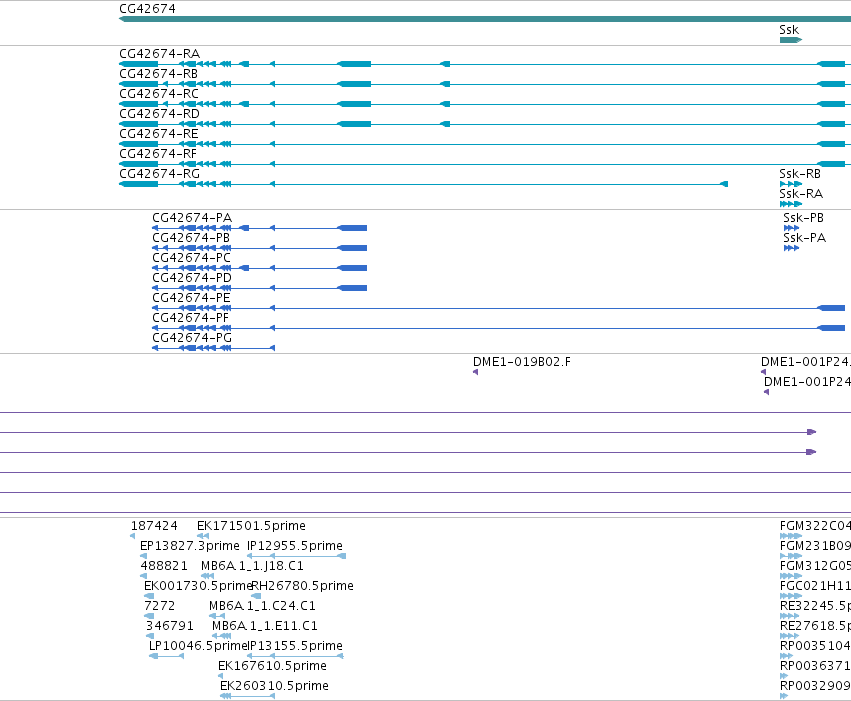Select protein CG42674-PE label

(192, 298)
